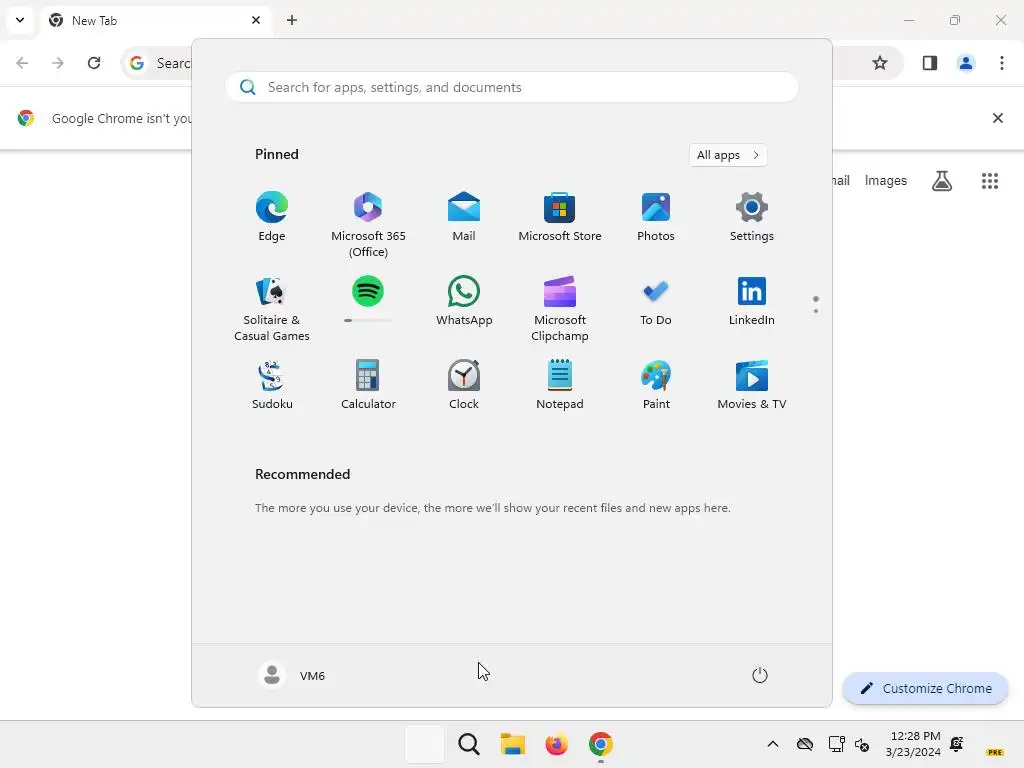1024x768 pixels.
Task: Open Chrome's three-dot menu
Action: (1002, 63)
